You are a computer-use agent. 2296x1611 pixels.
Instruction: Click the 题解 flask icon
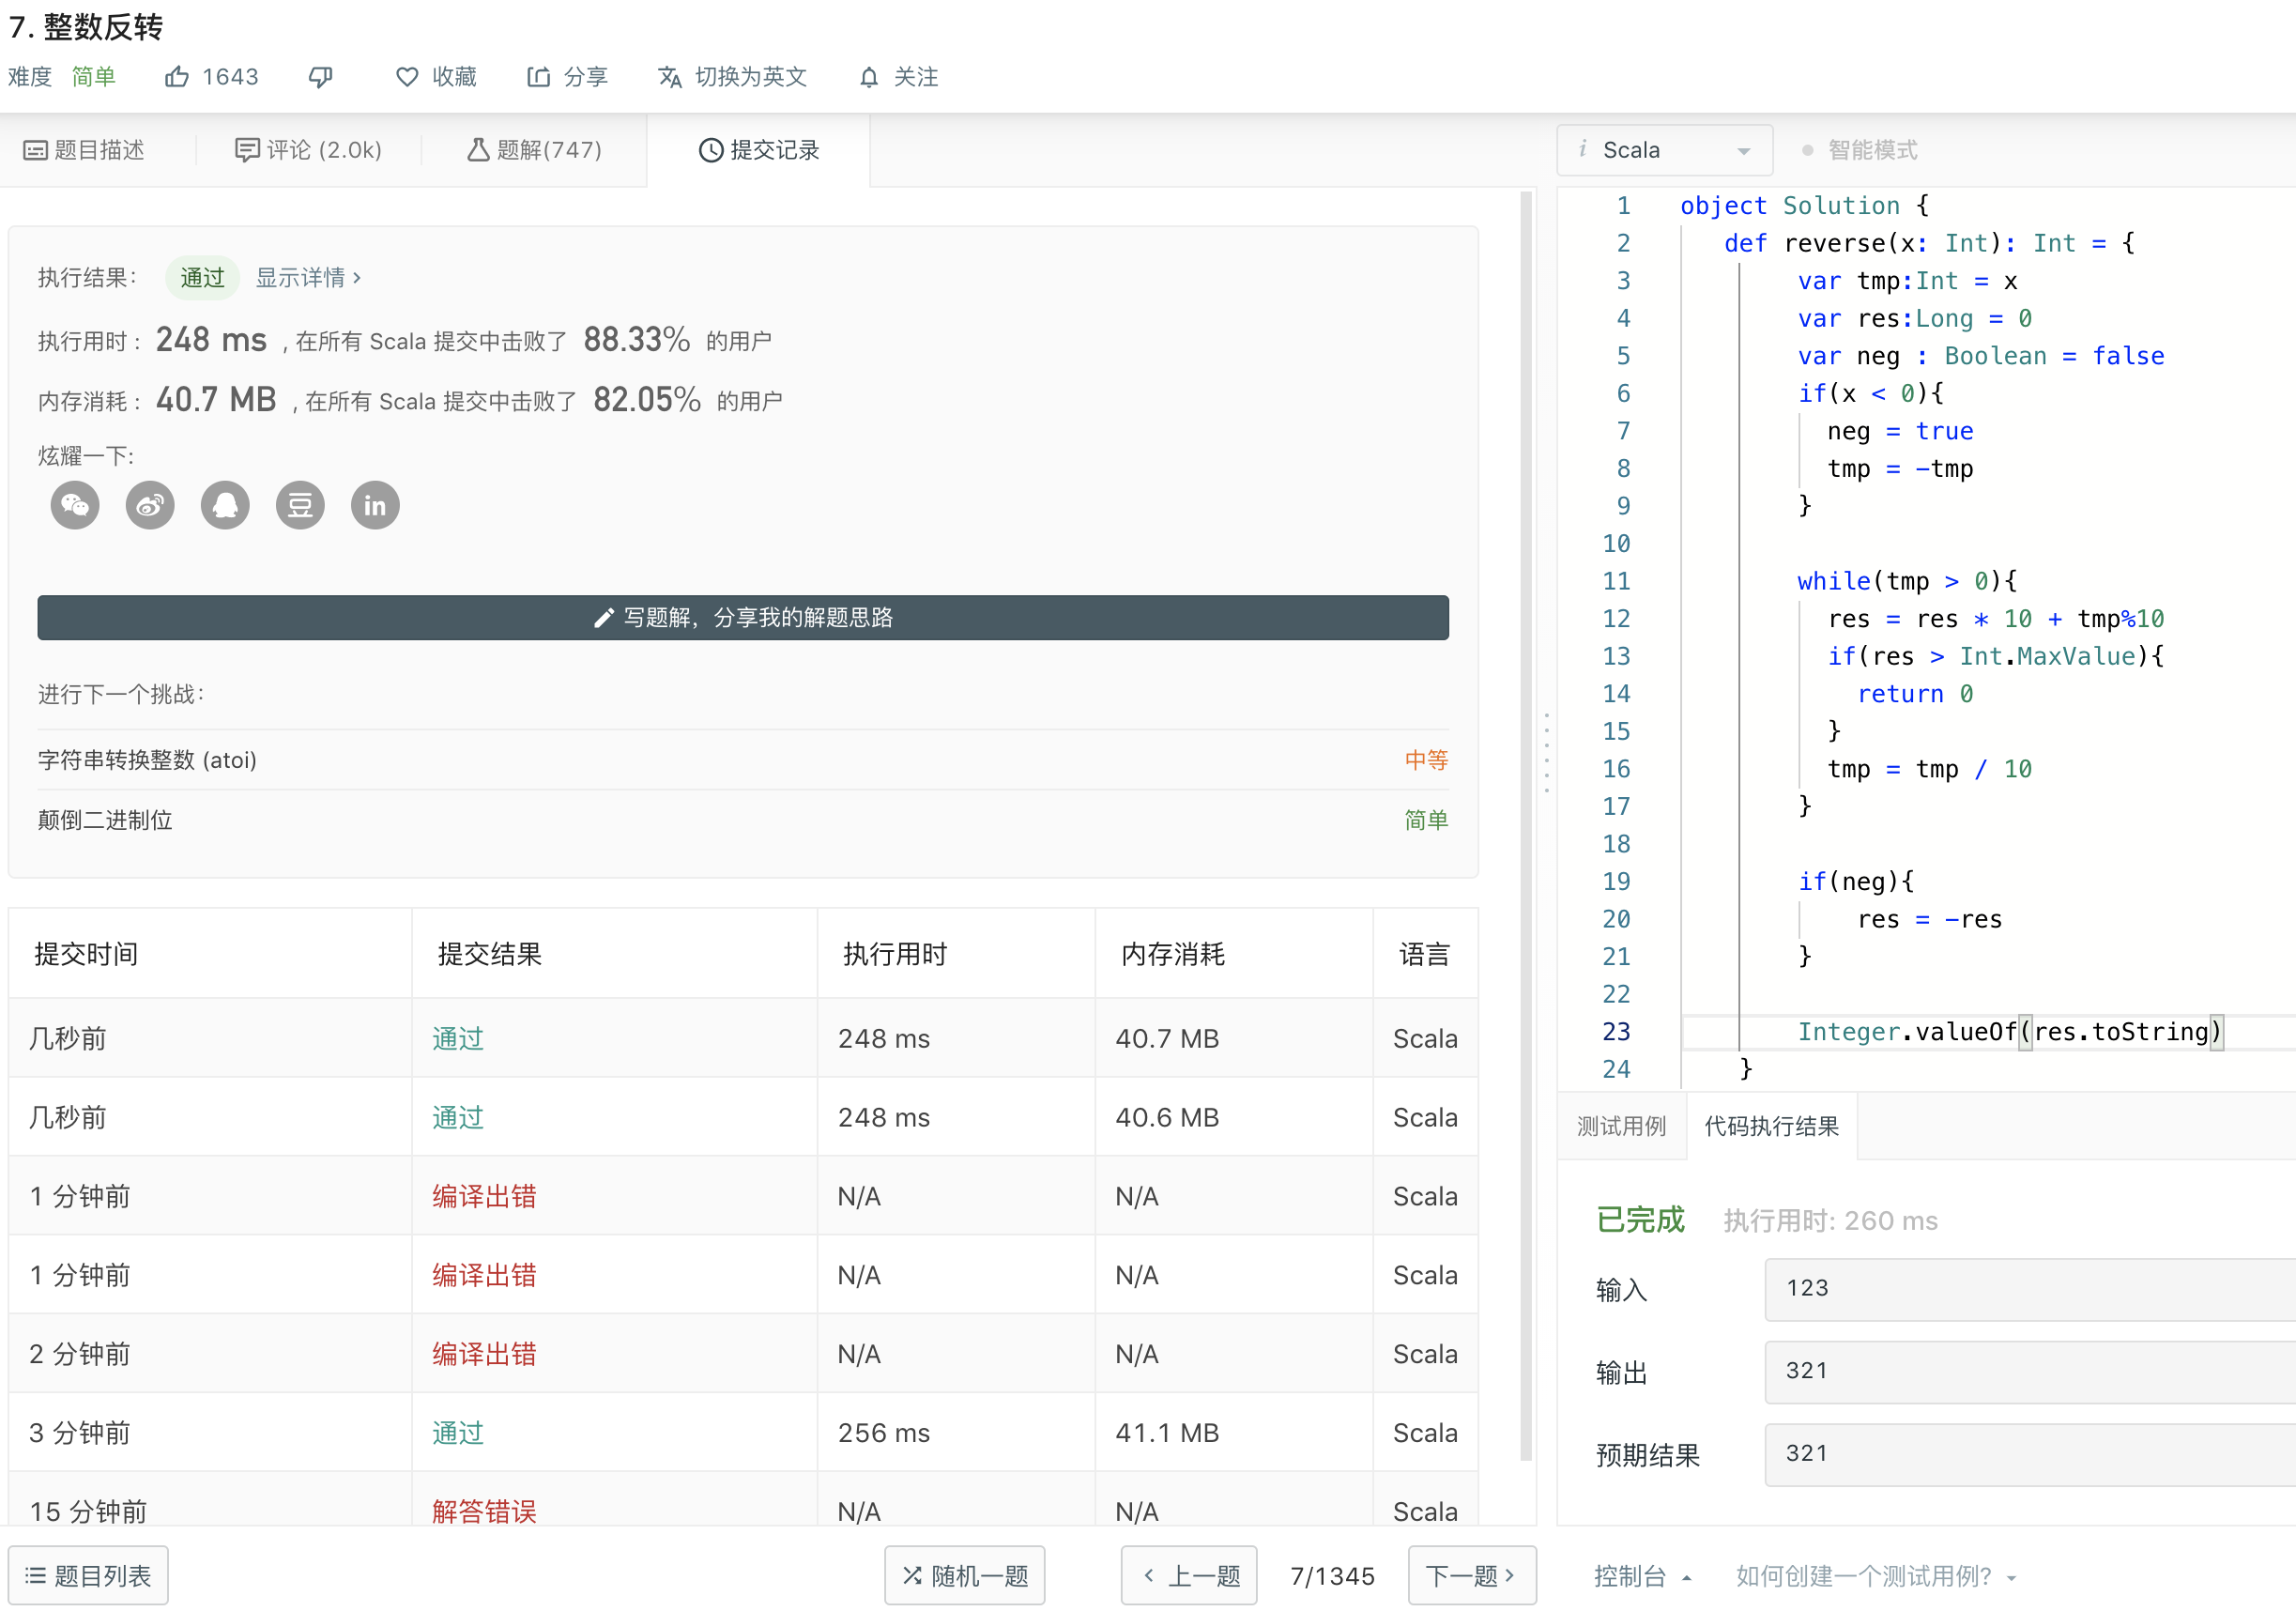tap(479, 150)
